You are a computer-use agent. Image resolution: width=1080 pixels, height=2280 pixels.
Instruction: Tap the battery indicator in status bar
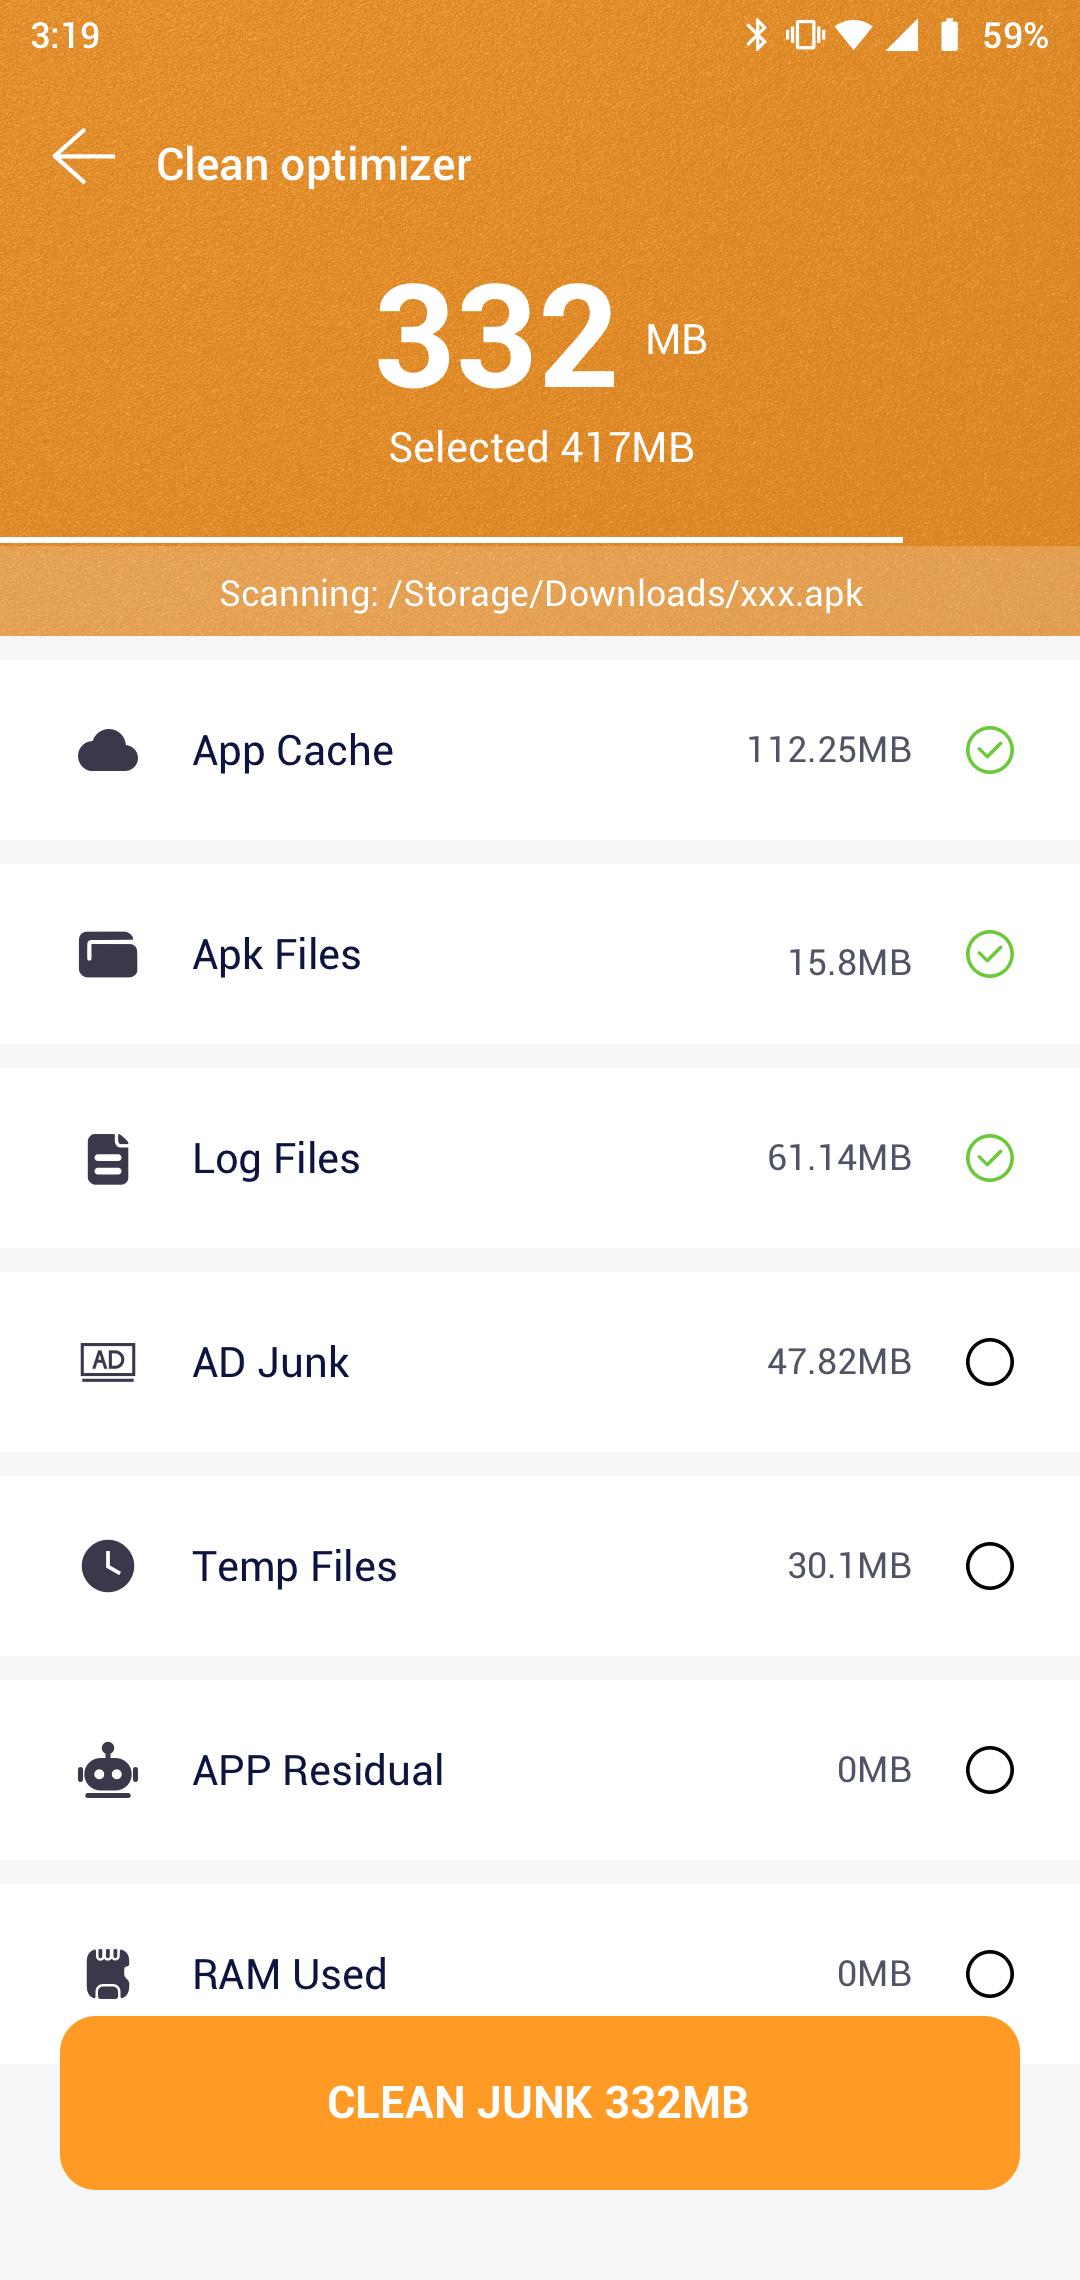[949, 36]
